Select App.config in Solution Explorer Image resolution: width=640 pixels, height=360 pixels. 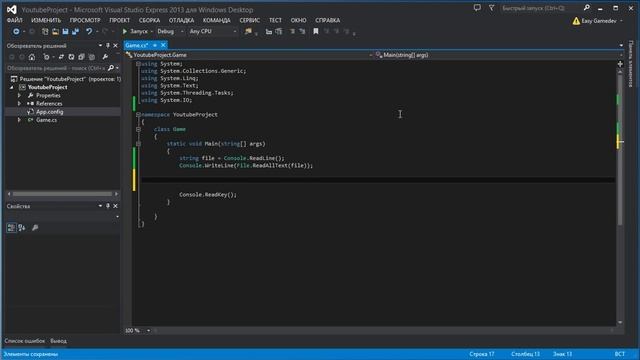(x=49, y=112)
